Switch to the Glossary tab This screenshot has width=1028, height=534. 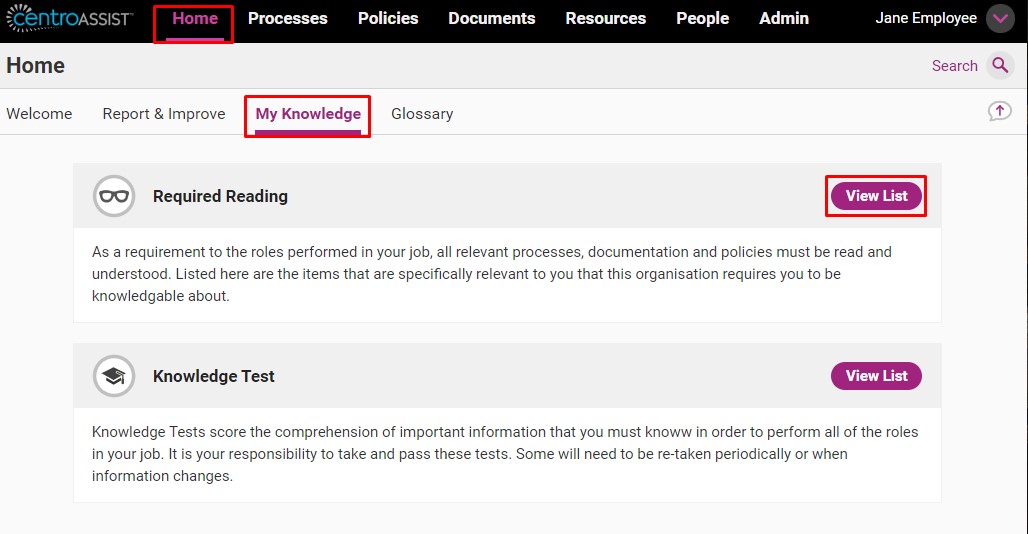[x=422, y=114]
